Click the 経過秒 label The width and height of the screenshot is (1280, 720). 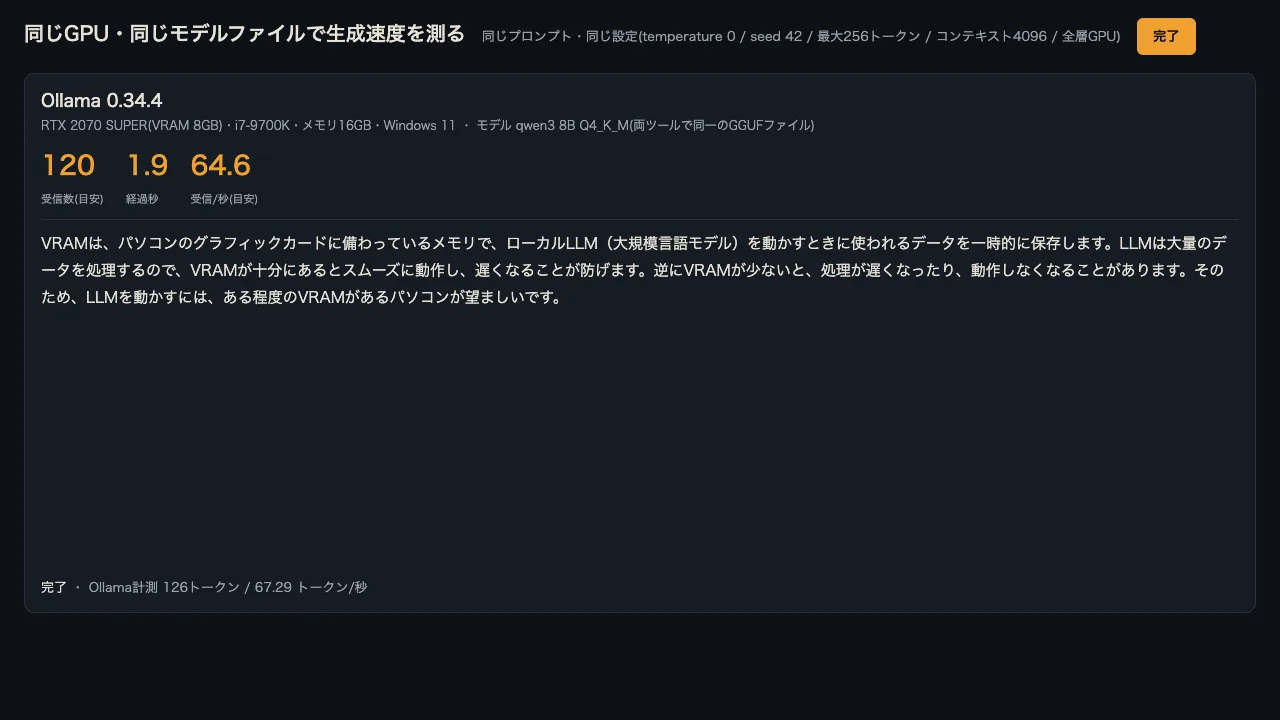pyautogui.click(x=142, y=199)
